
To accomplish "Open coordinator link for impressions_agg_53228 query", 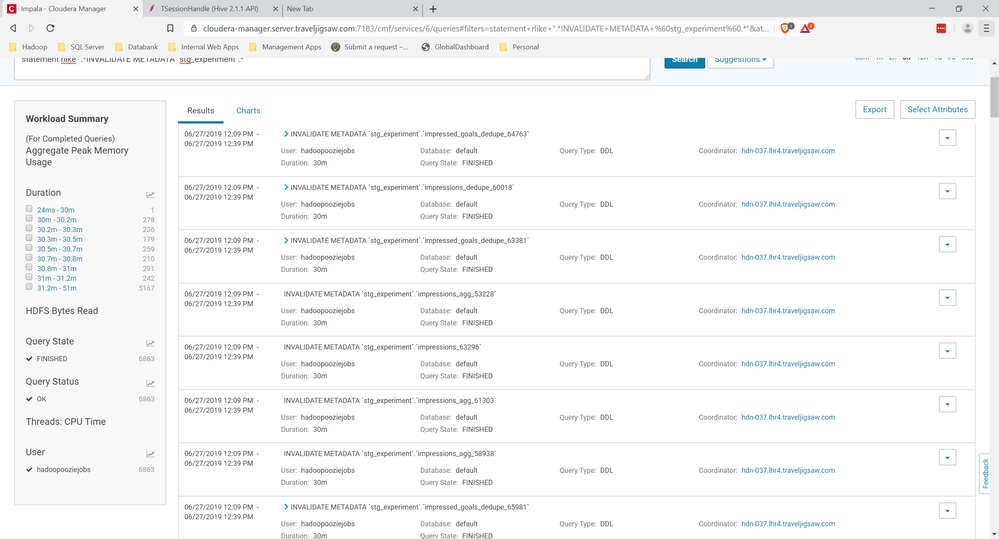I will pos(787,311).
